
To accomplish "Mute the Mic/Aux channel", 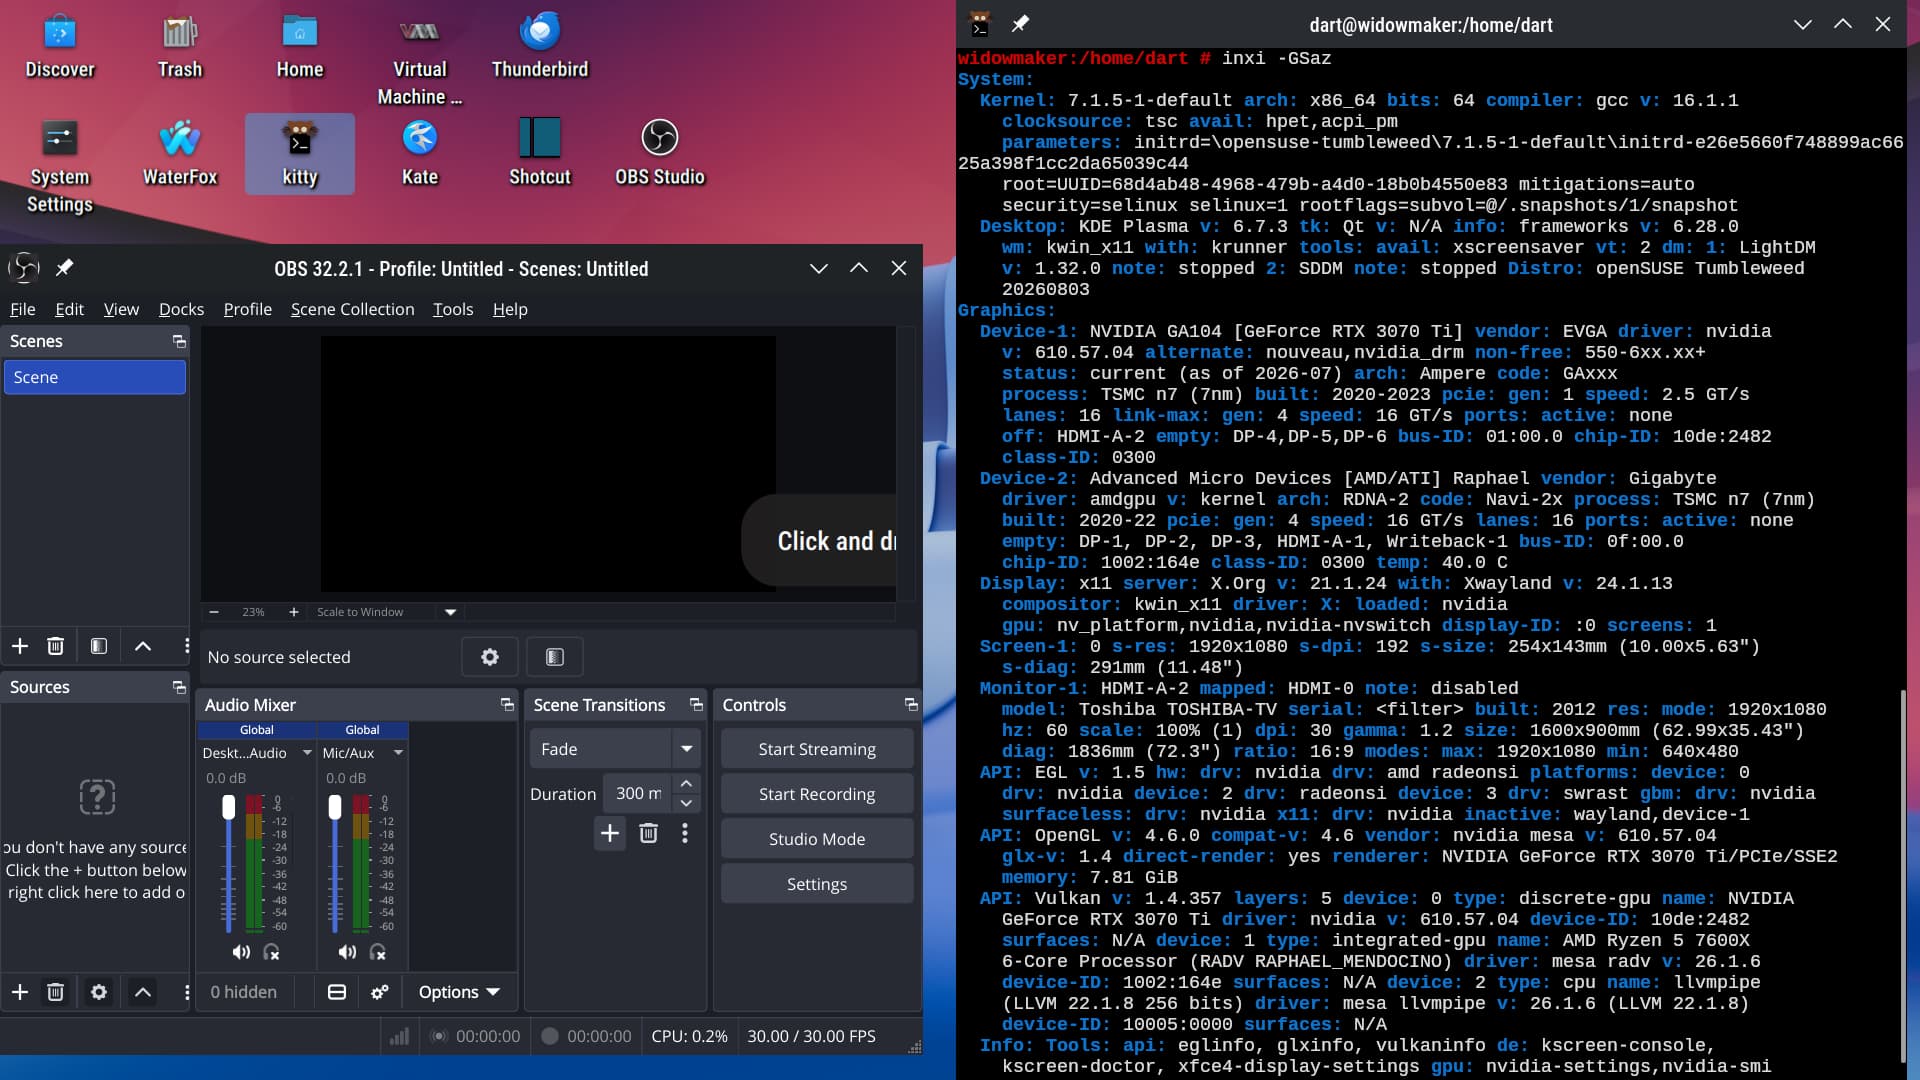I will coord(347,952).
